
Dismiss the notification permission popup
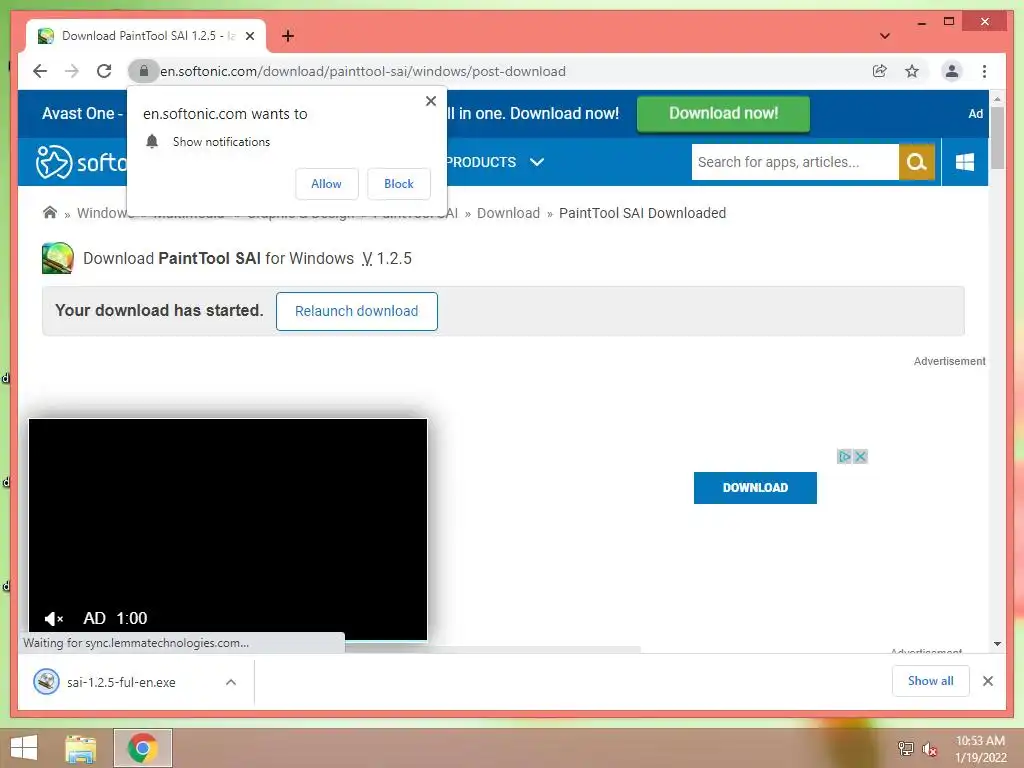tap(430, 101)
